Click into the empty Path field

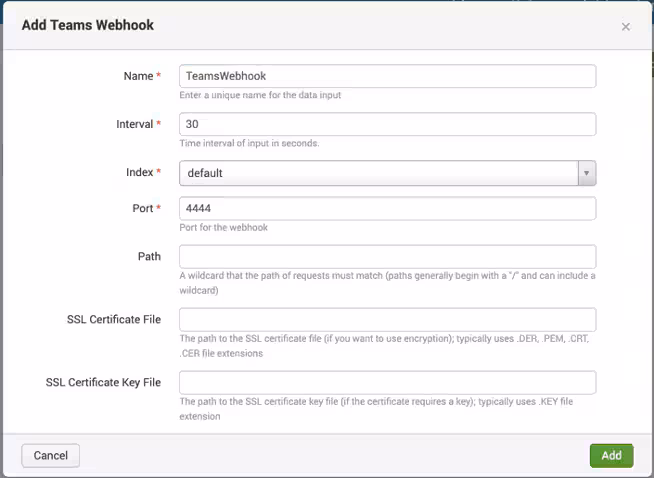click(x=387, y=256)
